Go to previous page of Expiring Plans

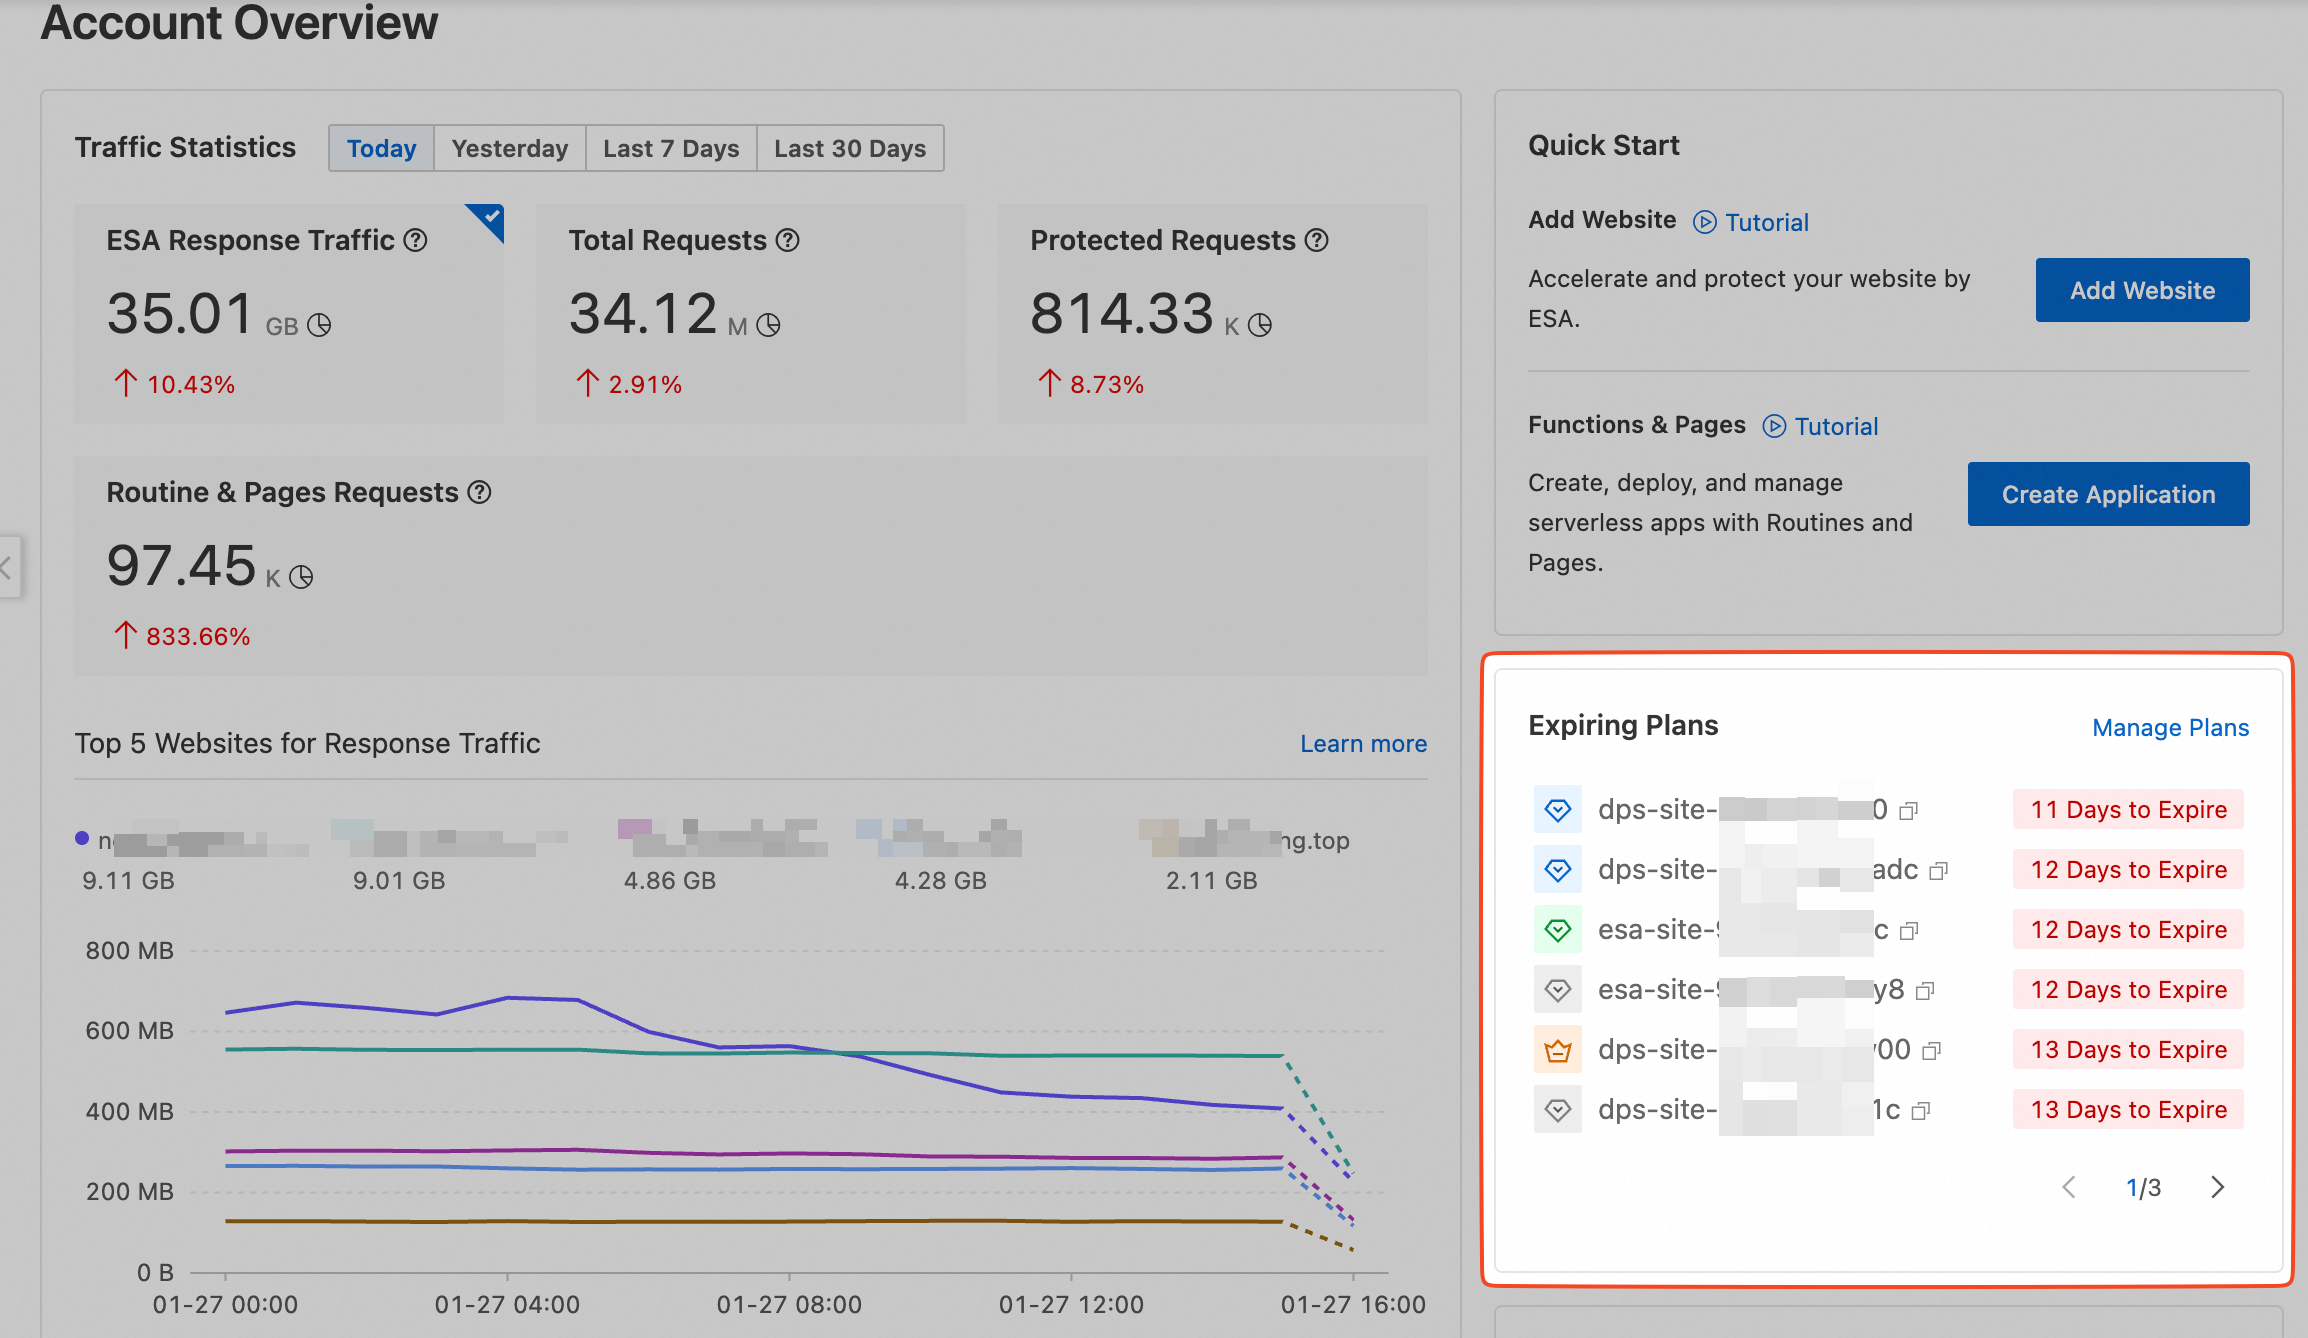[2069, 1187]
